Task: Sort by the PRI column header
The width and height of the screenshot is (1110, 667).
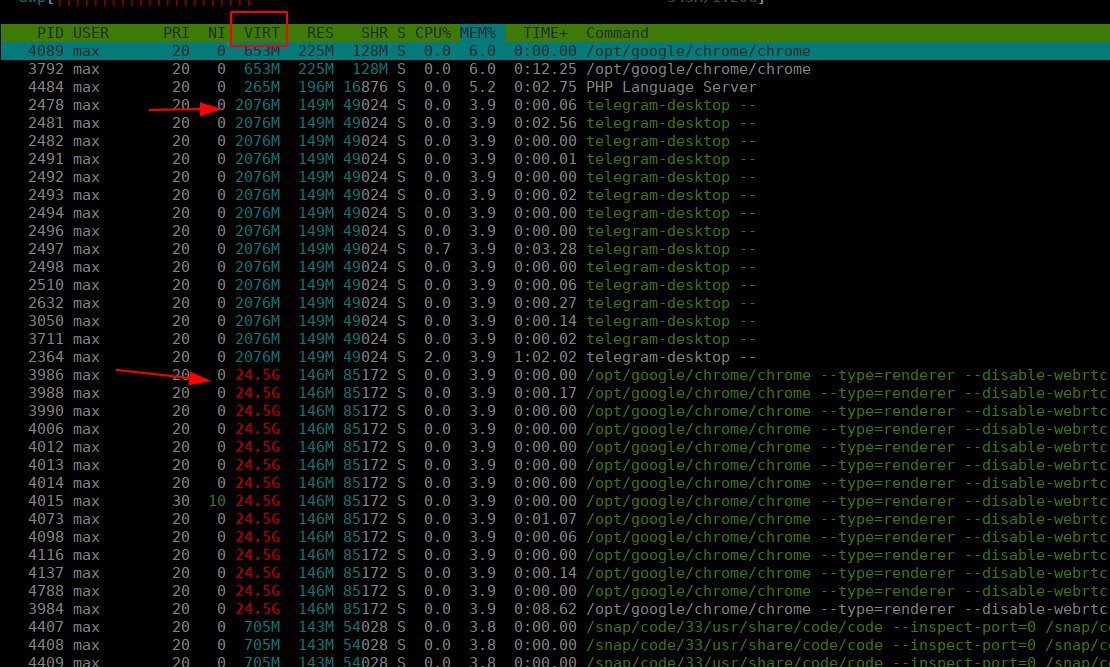Action: [x=176, y=33]
